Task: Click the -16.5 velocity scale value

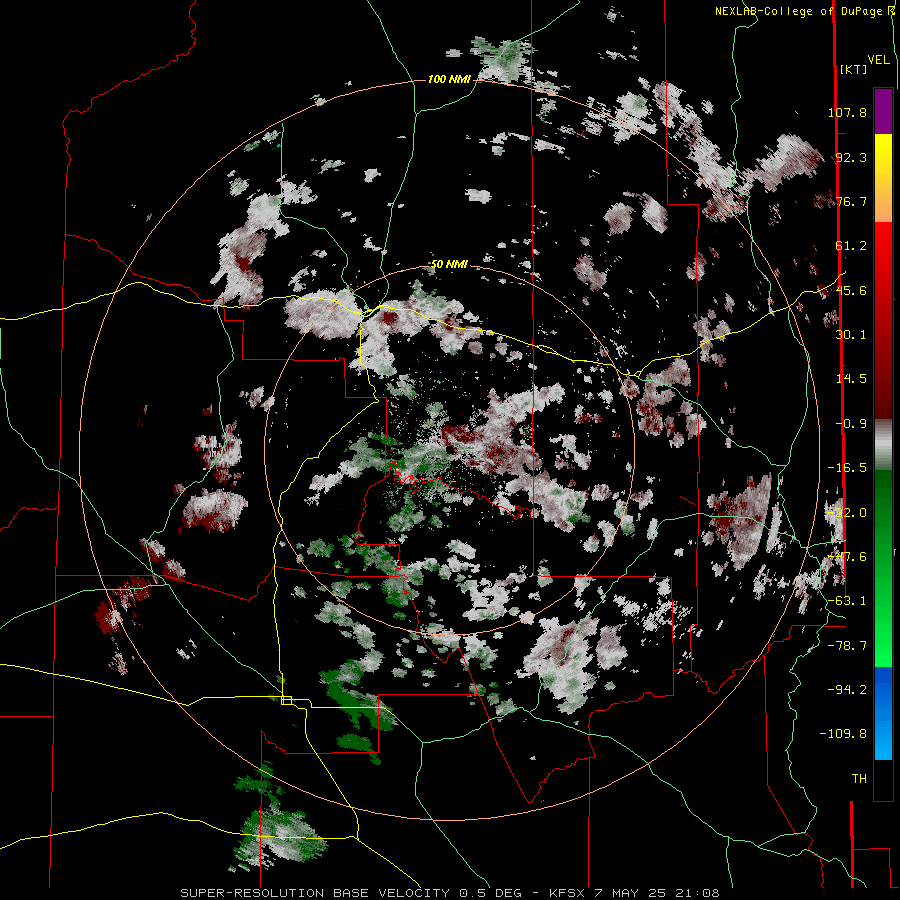Action: 847,468
